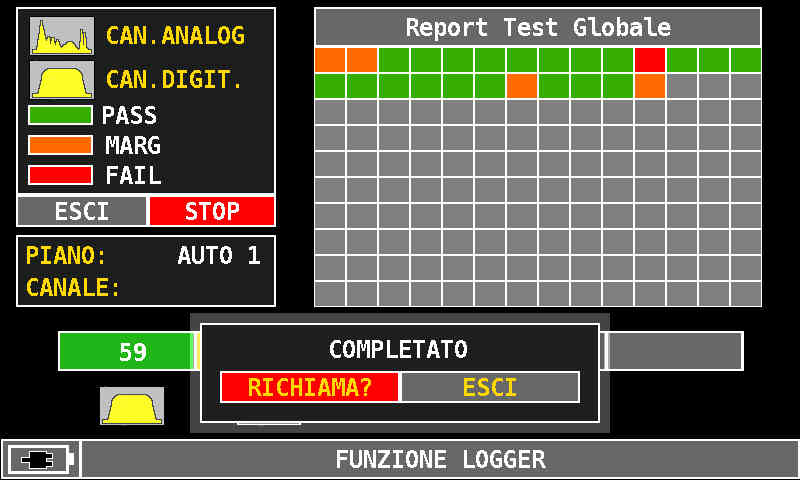Click the grey ESCI button beside STOP
Viewport: 800px width, 480px height.
(82, 211)
